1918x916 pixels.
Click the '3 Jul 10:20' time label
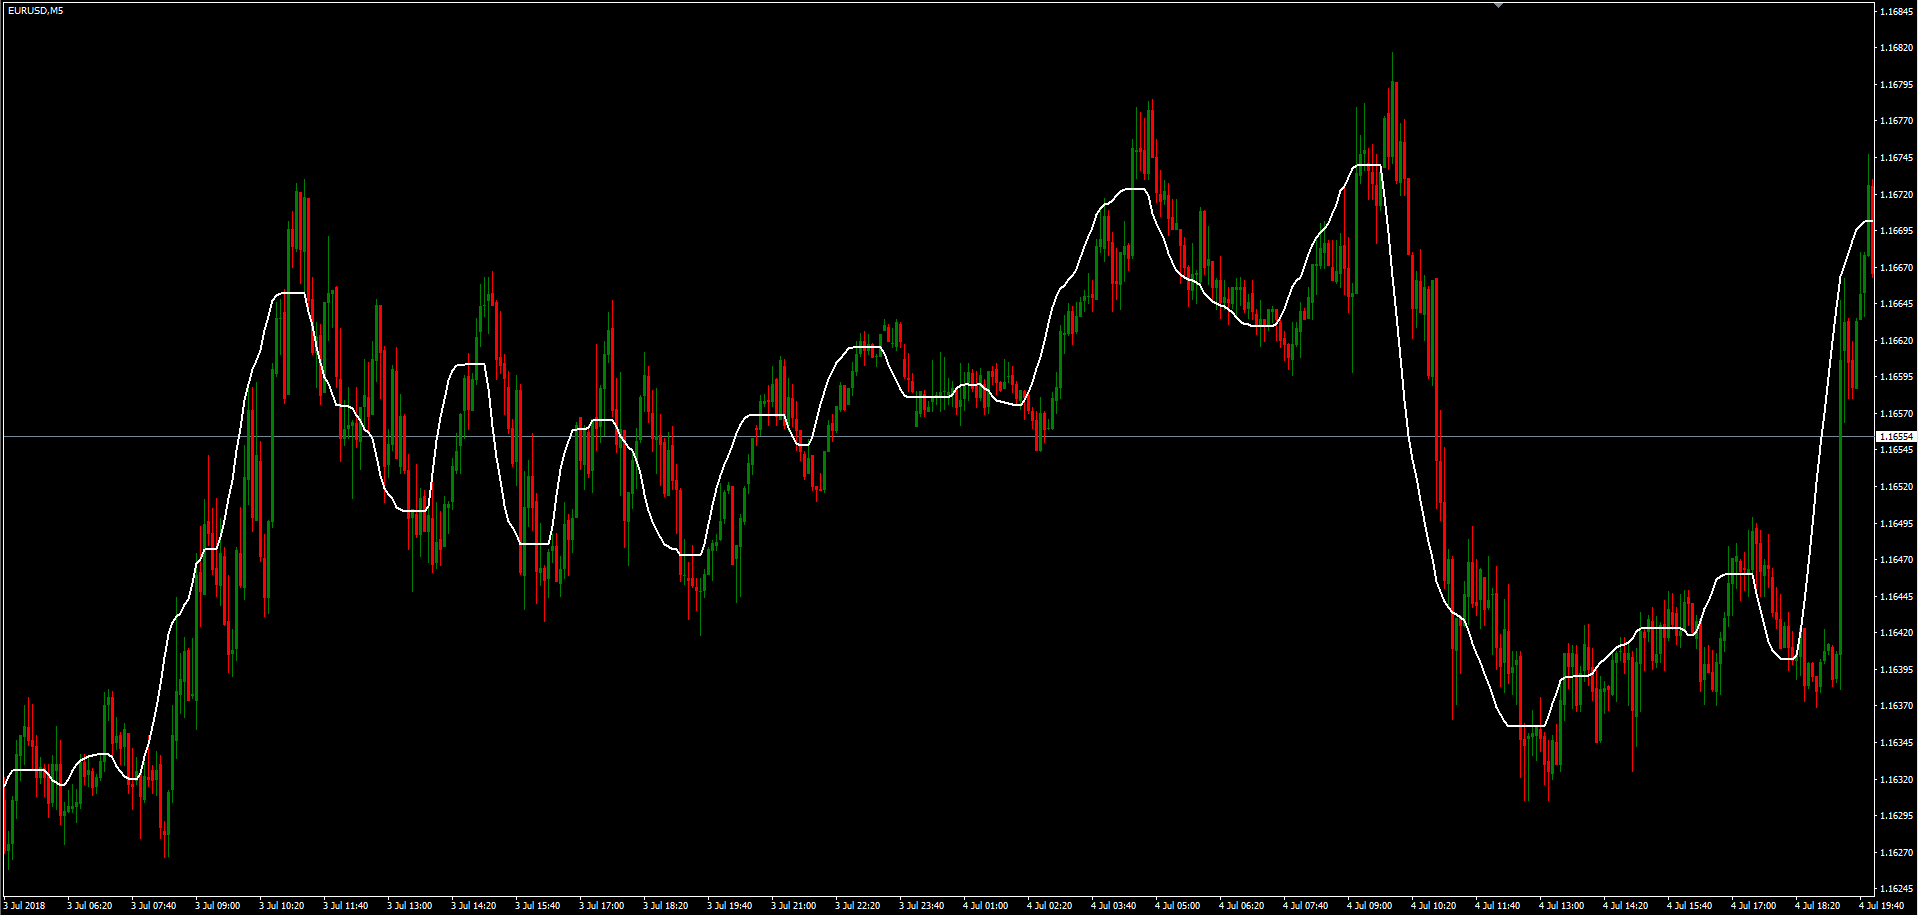pyautogui.click(x=281, y=906)
